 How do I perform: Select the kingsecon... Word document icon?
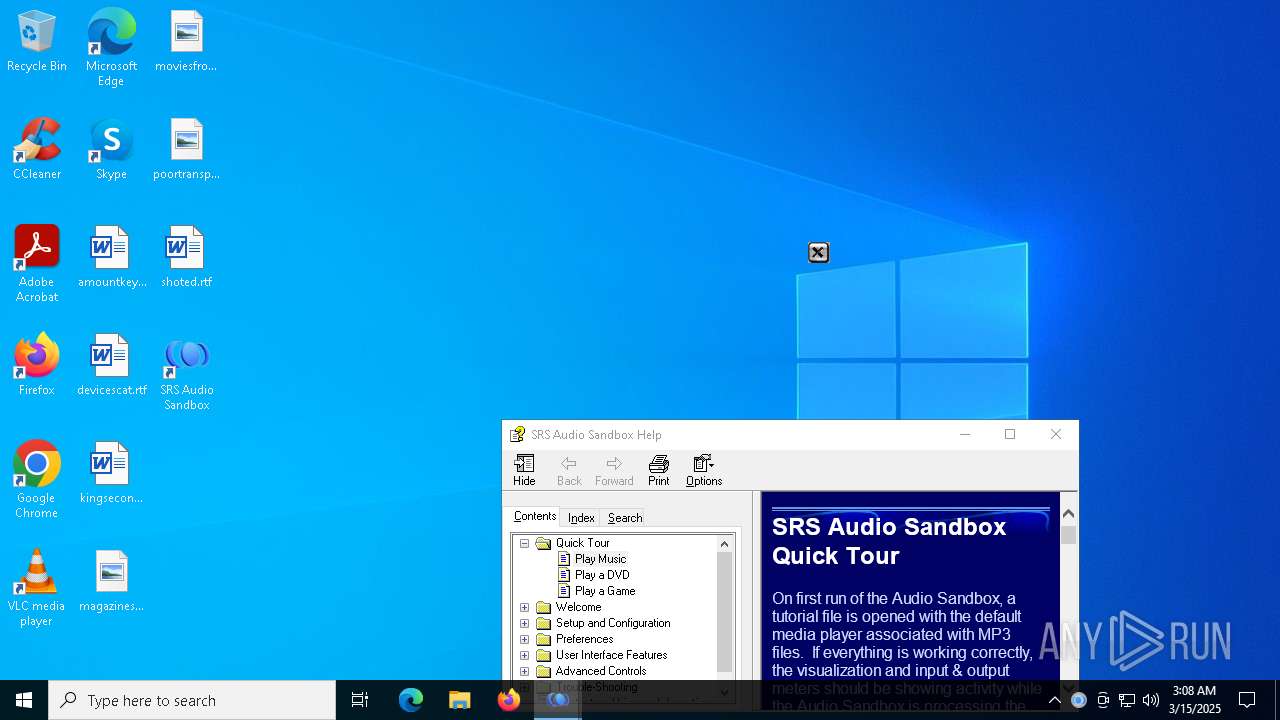tap(111, 474)
